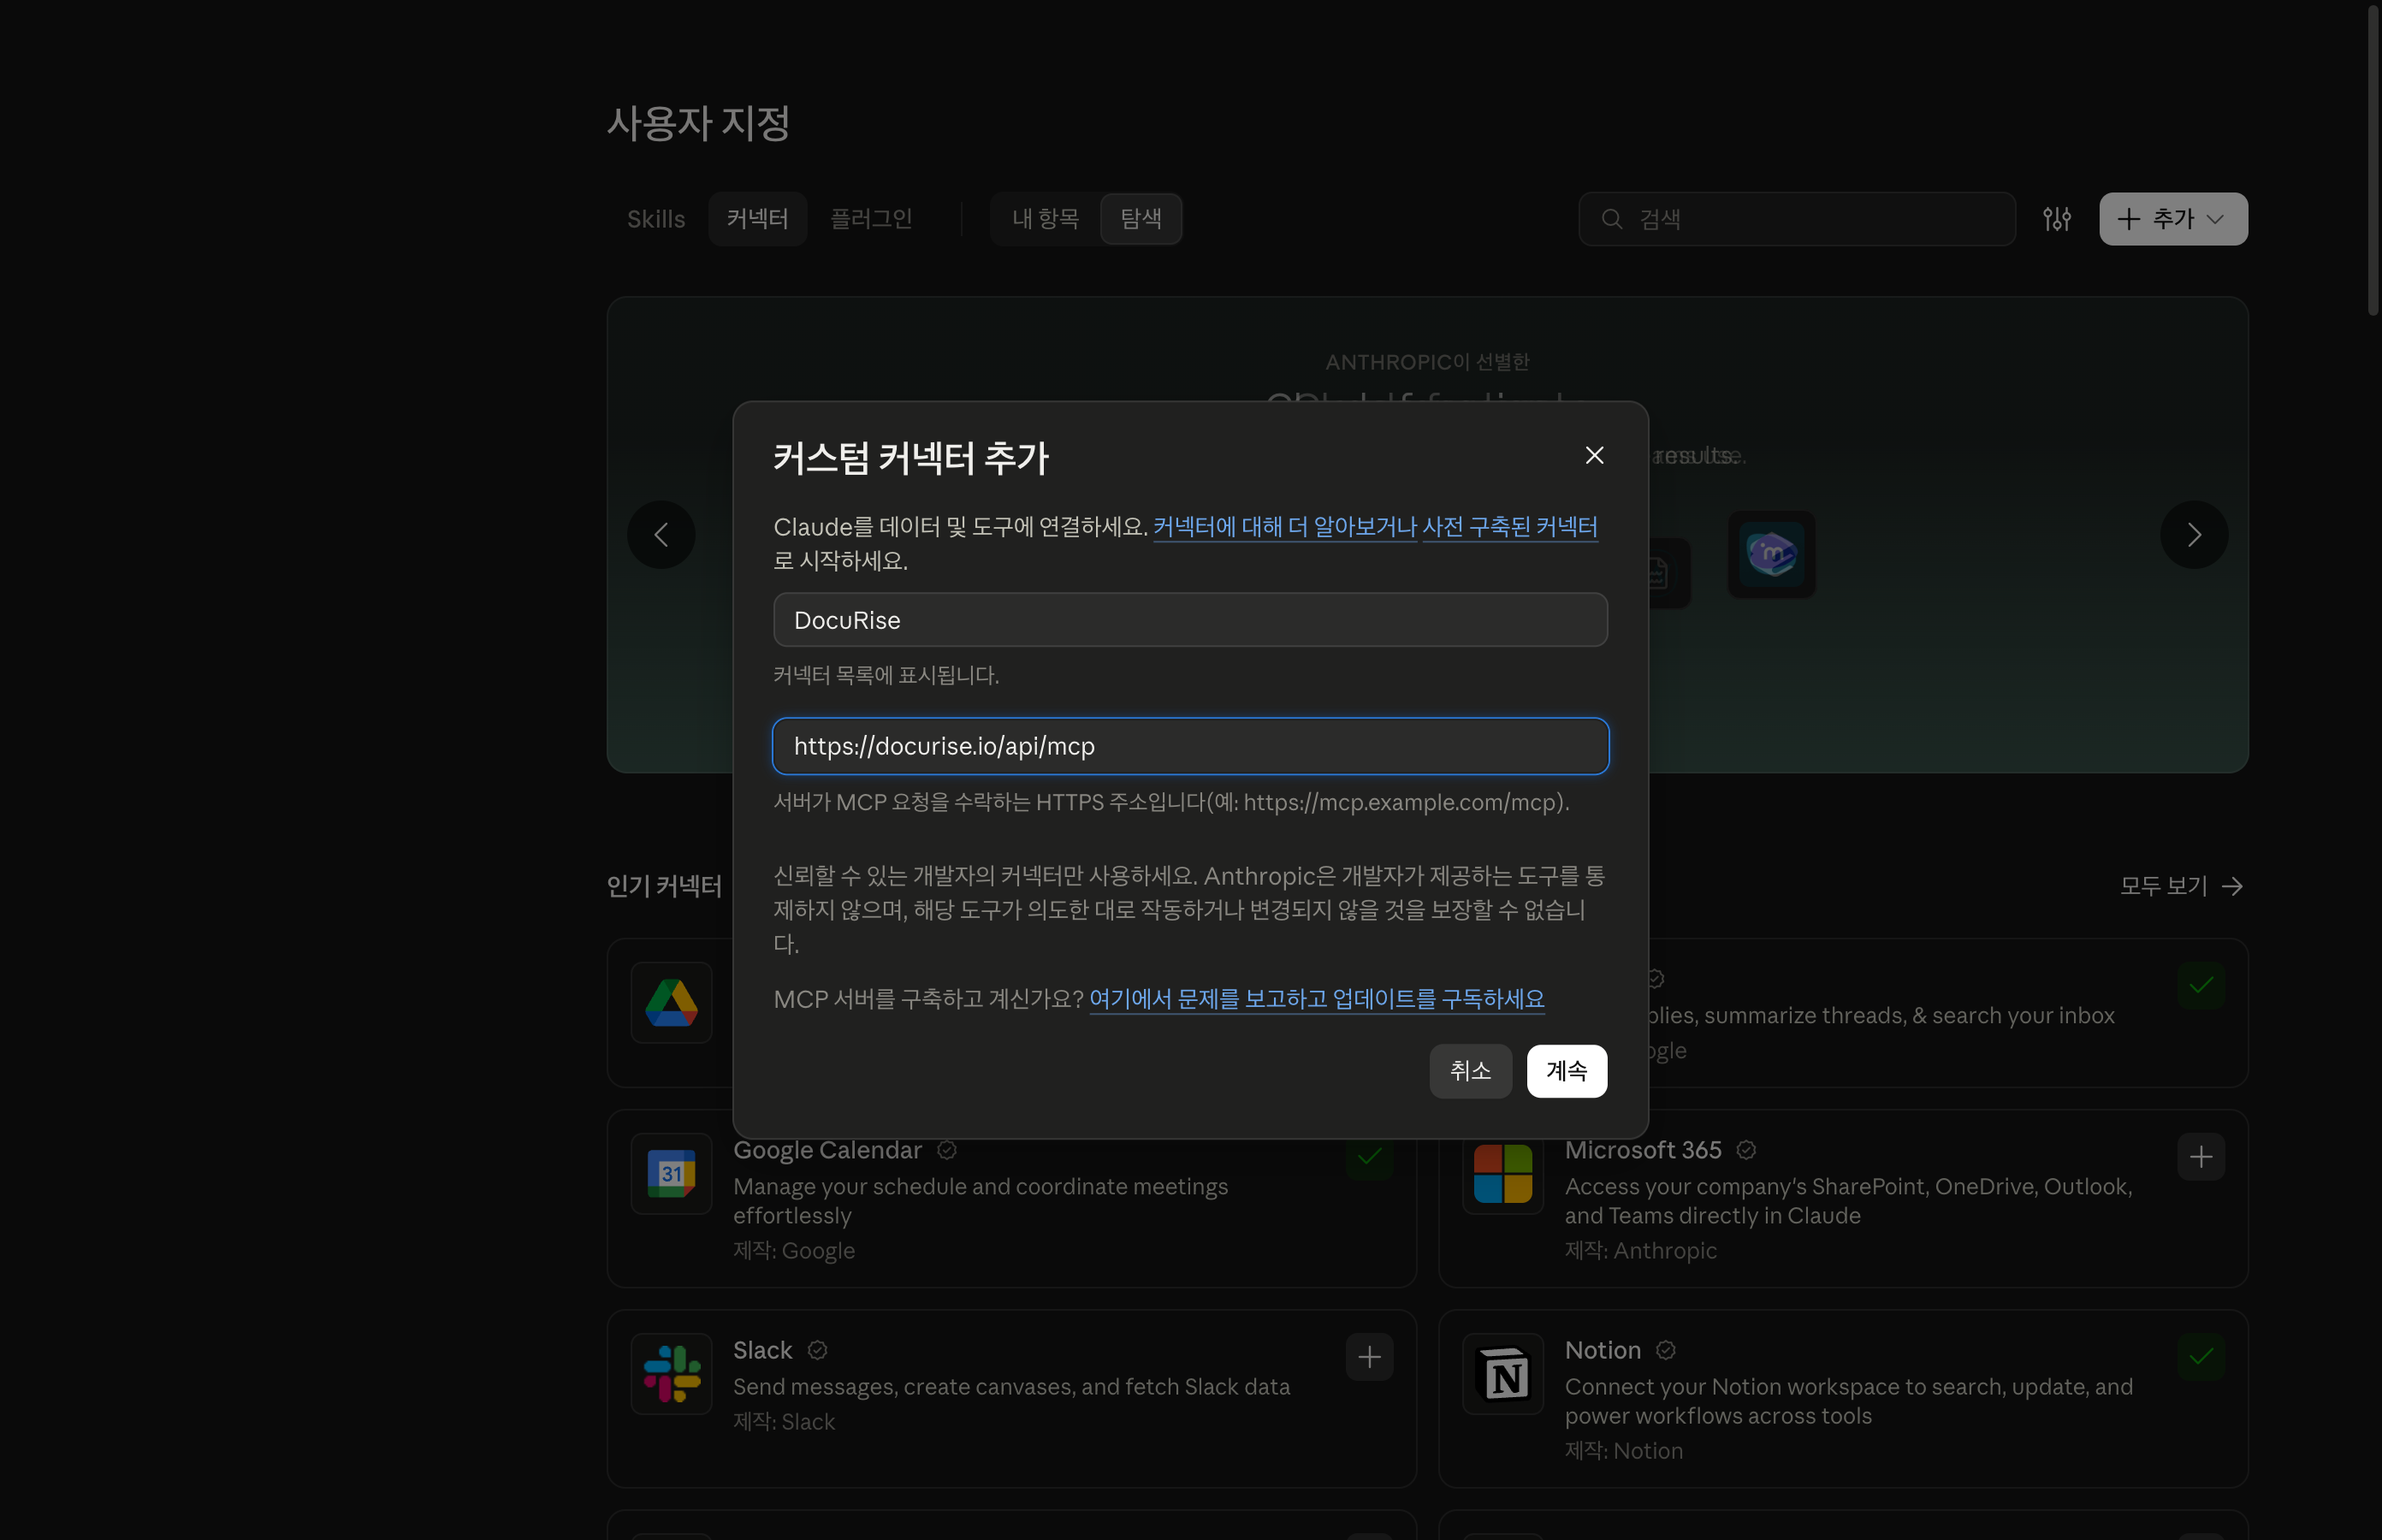Open the 커넥터에 대해 더 알아보거나 link
Image resolution: width=2382 pixels, height=1540 pixels.
pos(1284,526)
